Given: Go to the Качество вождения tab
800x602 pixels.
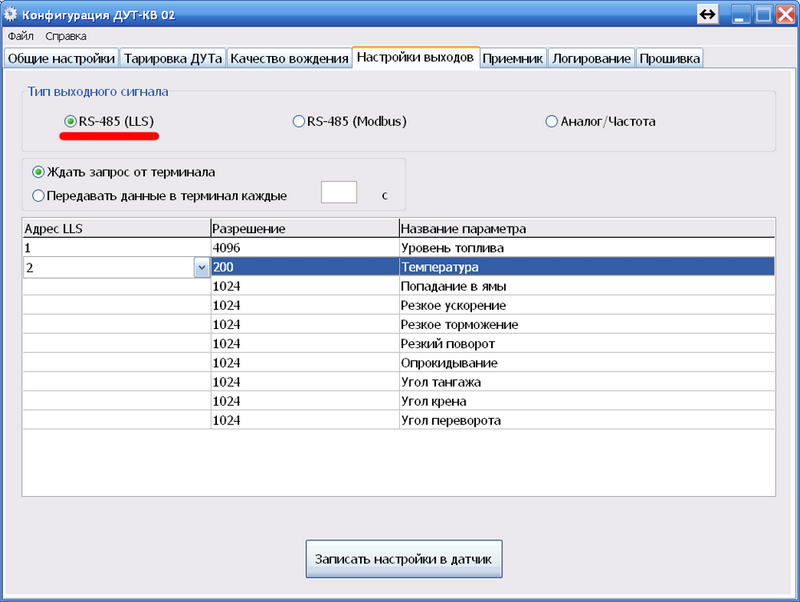Looking at the screenshot, I should [x=289, y=58].
